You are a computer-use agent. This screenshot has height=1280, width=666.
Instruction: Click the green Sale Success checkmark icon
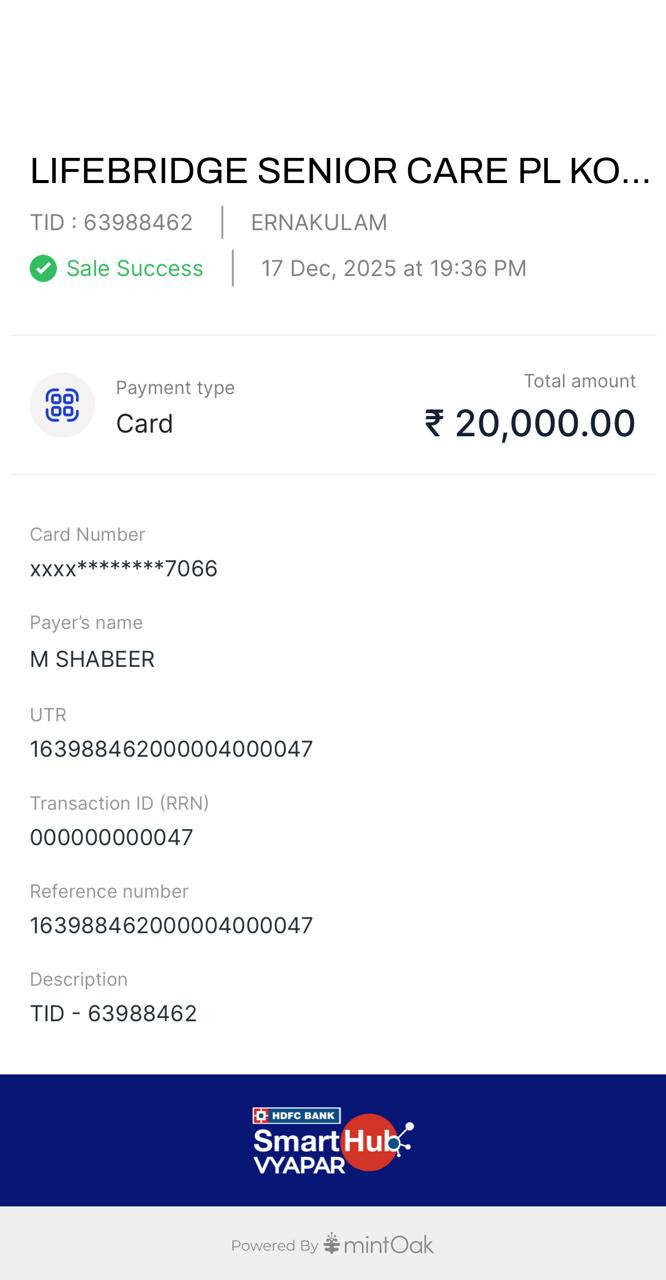click(x=43, y=268)
